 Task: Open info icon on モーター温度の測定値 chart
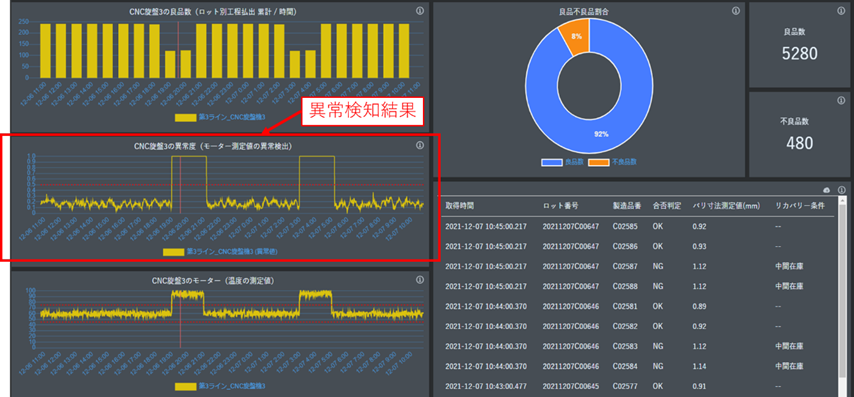point(419,280)
